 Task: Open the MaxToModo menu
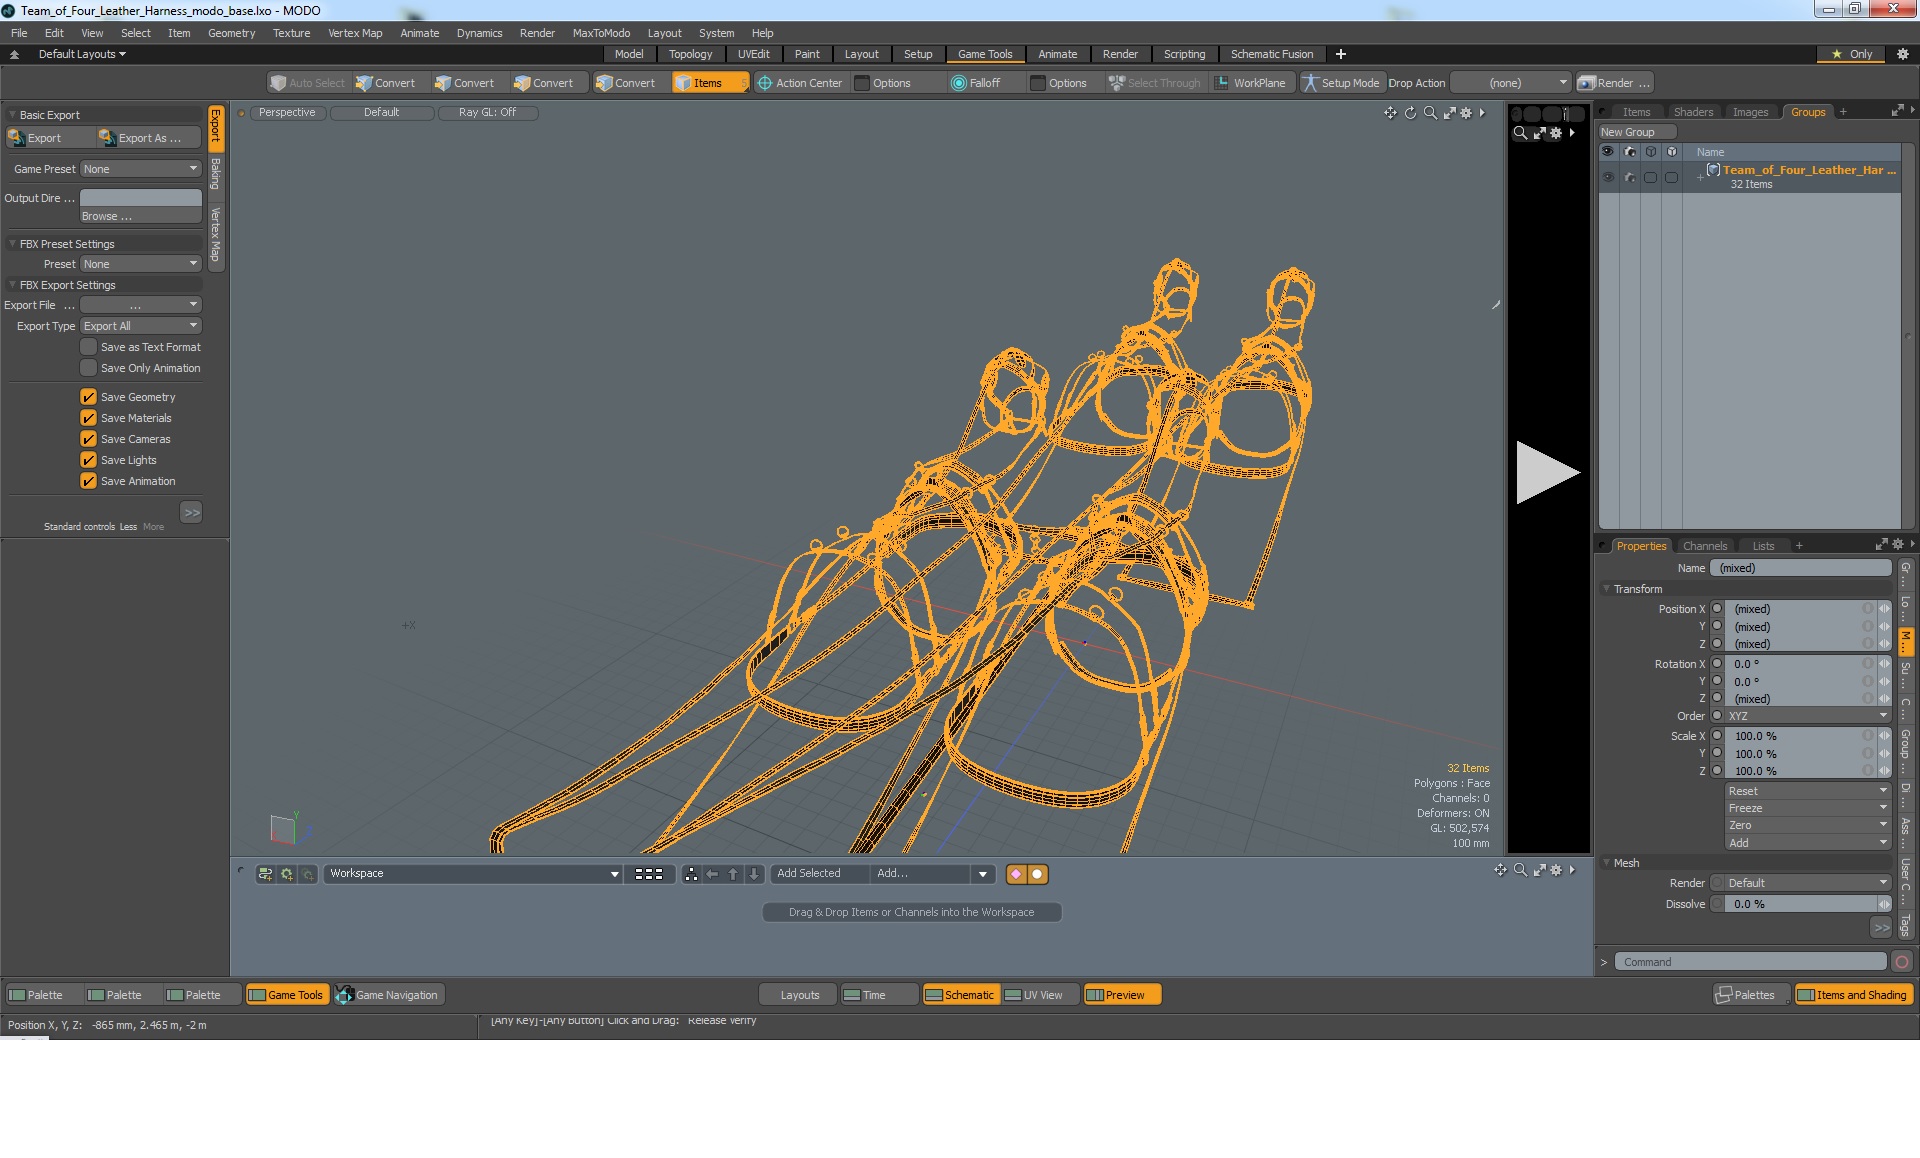tap(601, 33)
